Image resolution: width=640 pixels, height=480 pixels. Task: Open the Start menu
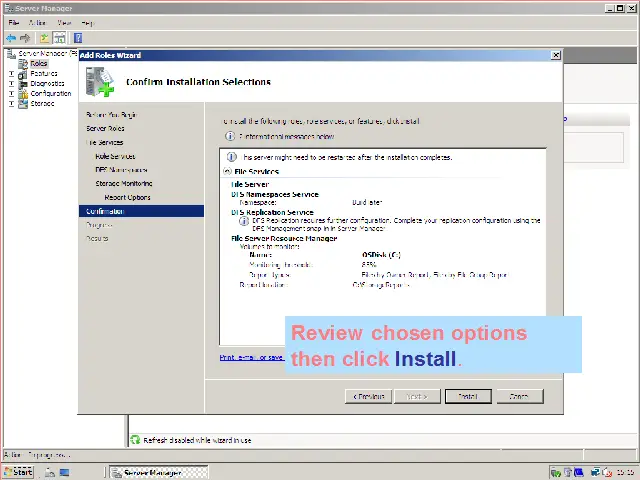pyautogui.click(x=19, y=472)
